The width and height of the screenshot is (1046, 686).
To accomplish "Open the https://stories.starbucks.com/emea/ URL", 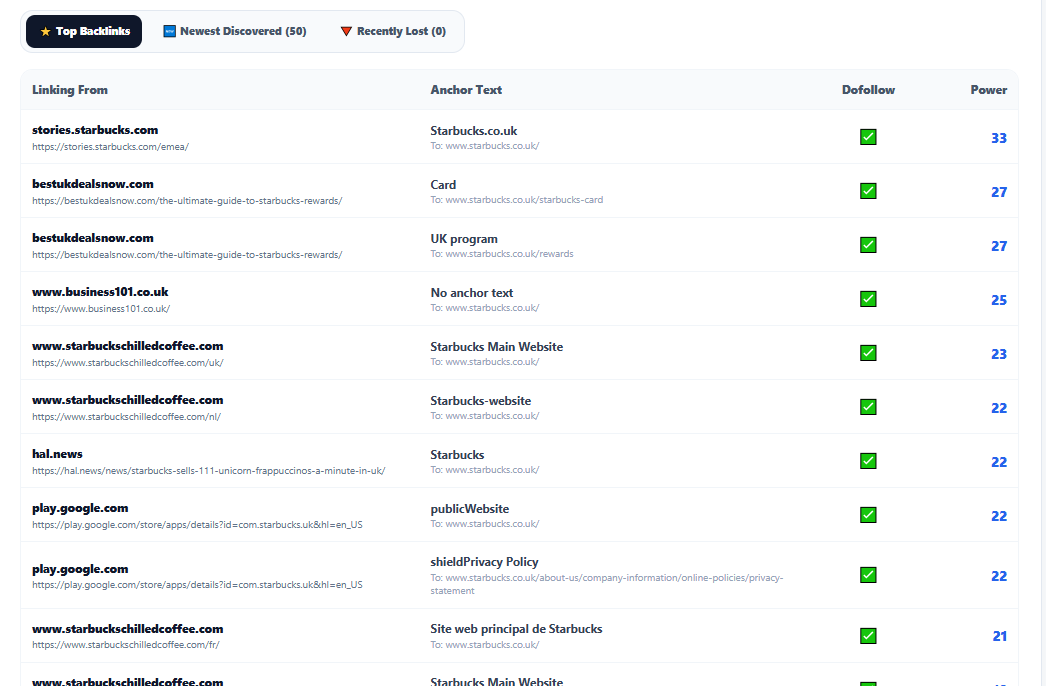I will pos(111,147).
